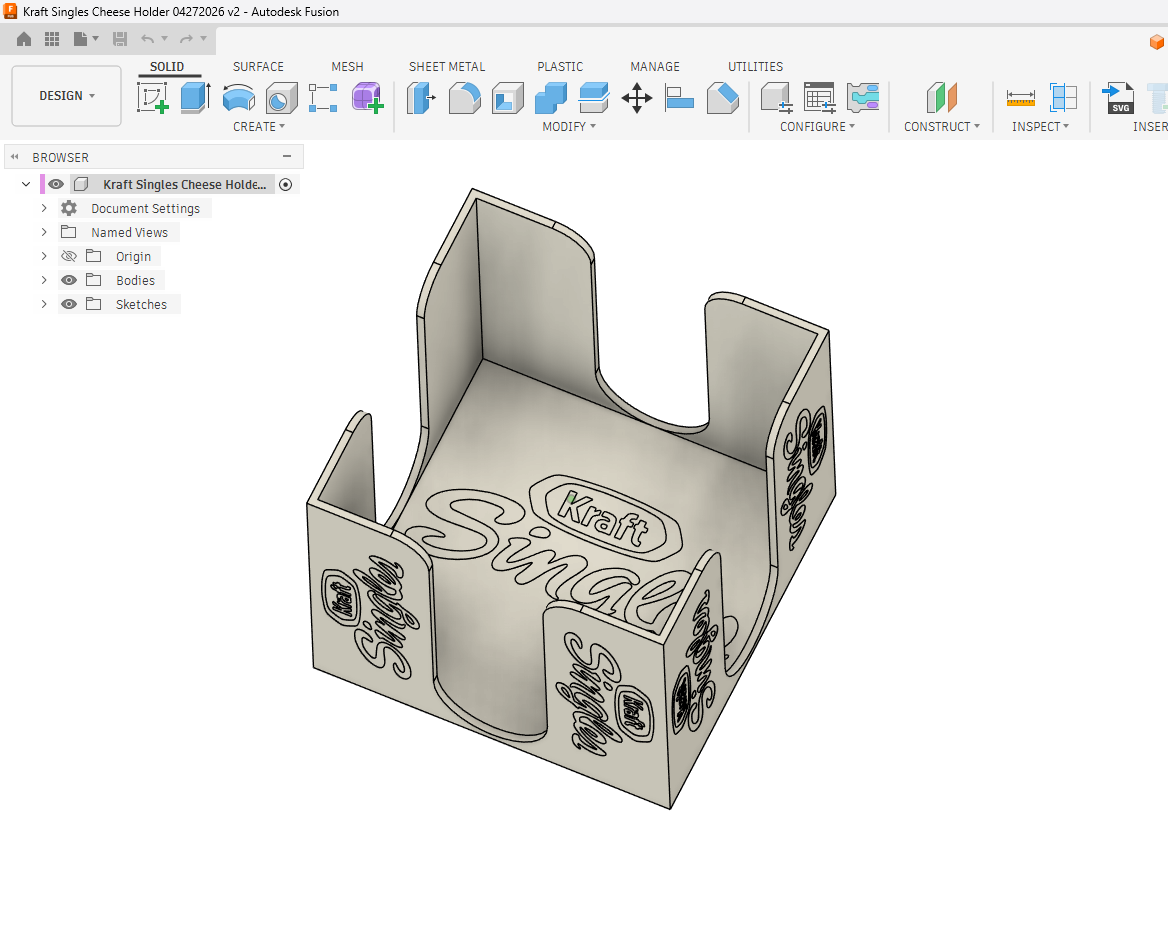Open the CREATE dropdown menu
Viewport: 1168px width, 939px height.
[x=258, y=127]
